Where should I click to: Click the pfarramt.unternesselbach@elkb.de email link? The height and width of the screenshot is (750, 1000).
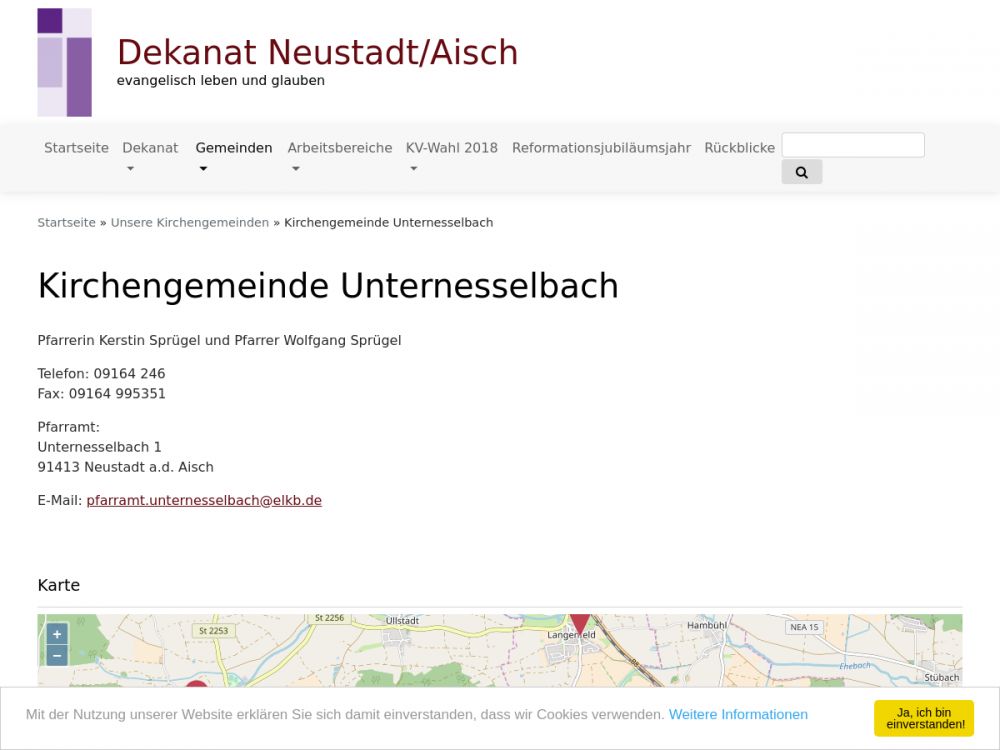coord(204,500)
